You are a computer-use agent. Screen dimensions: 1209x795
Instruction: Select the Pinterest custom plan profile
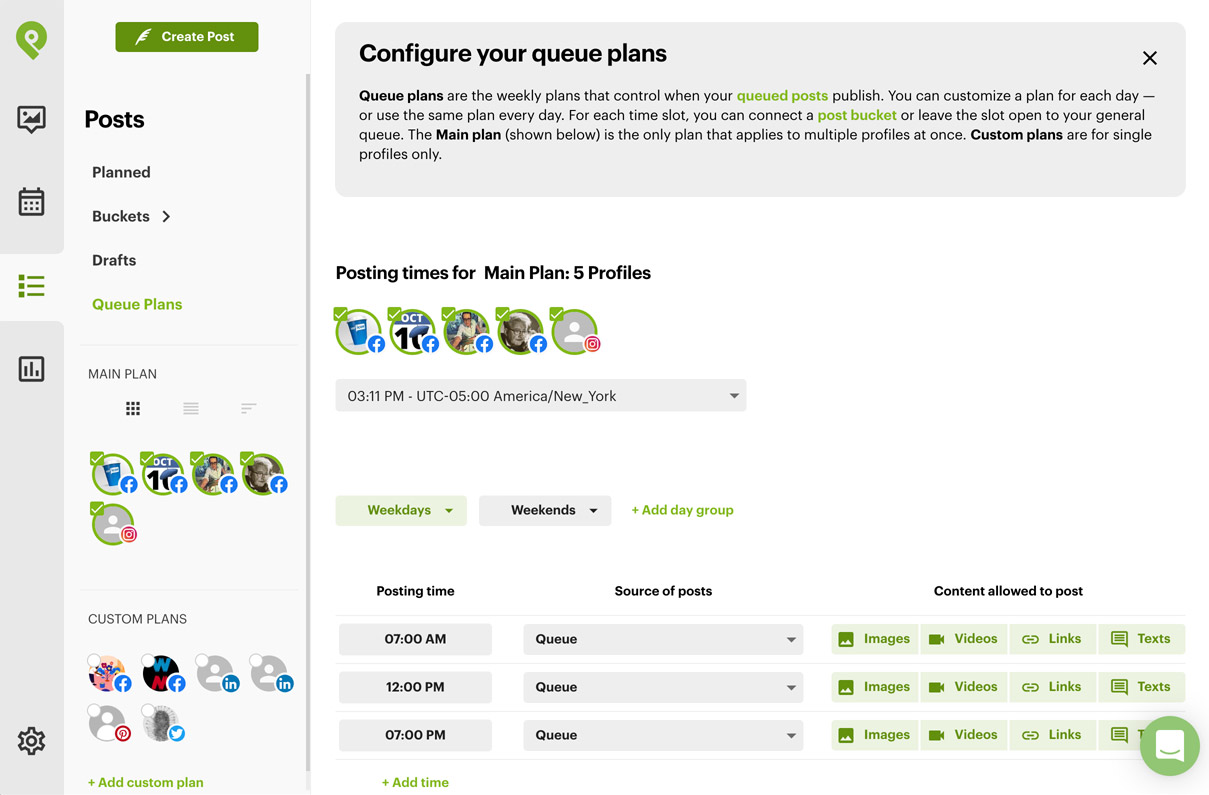pos(108,722)
